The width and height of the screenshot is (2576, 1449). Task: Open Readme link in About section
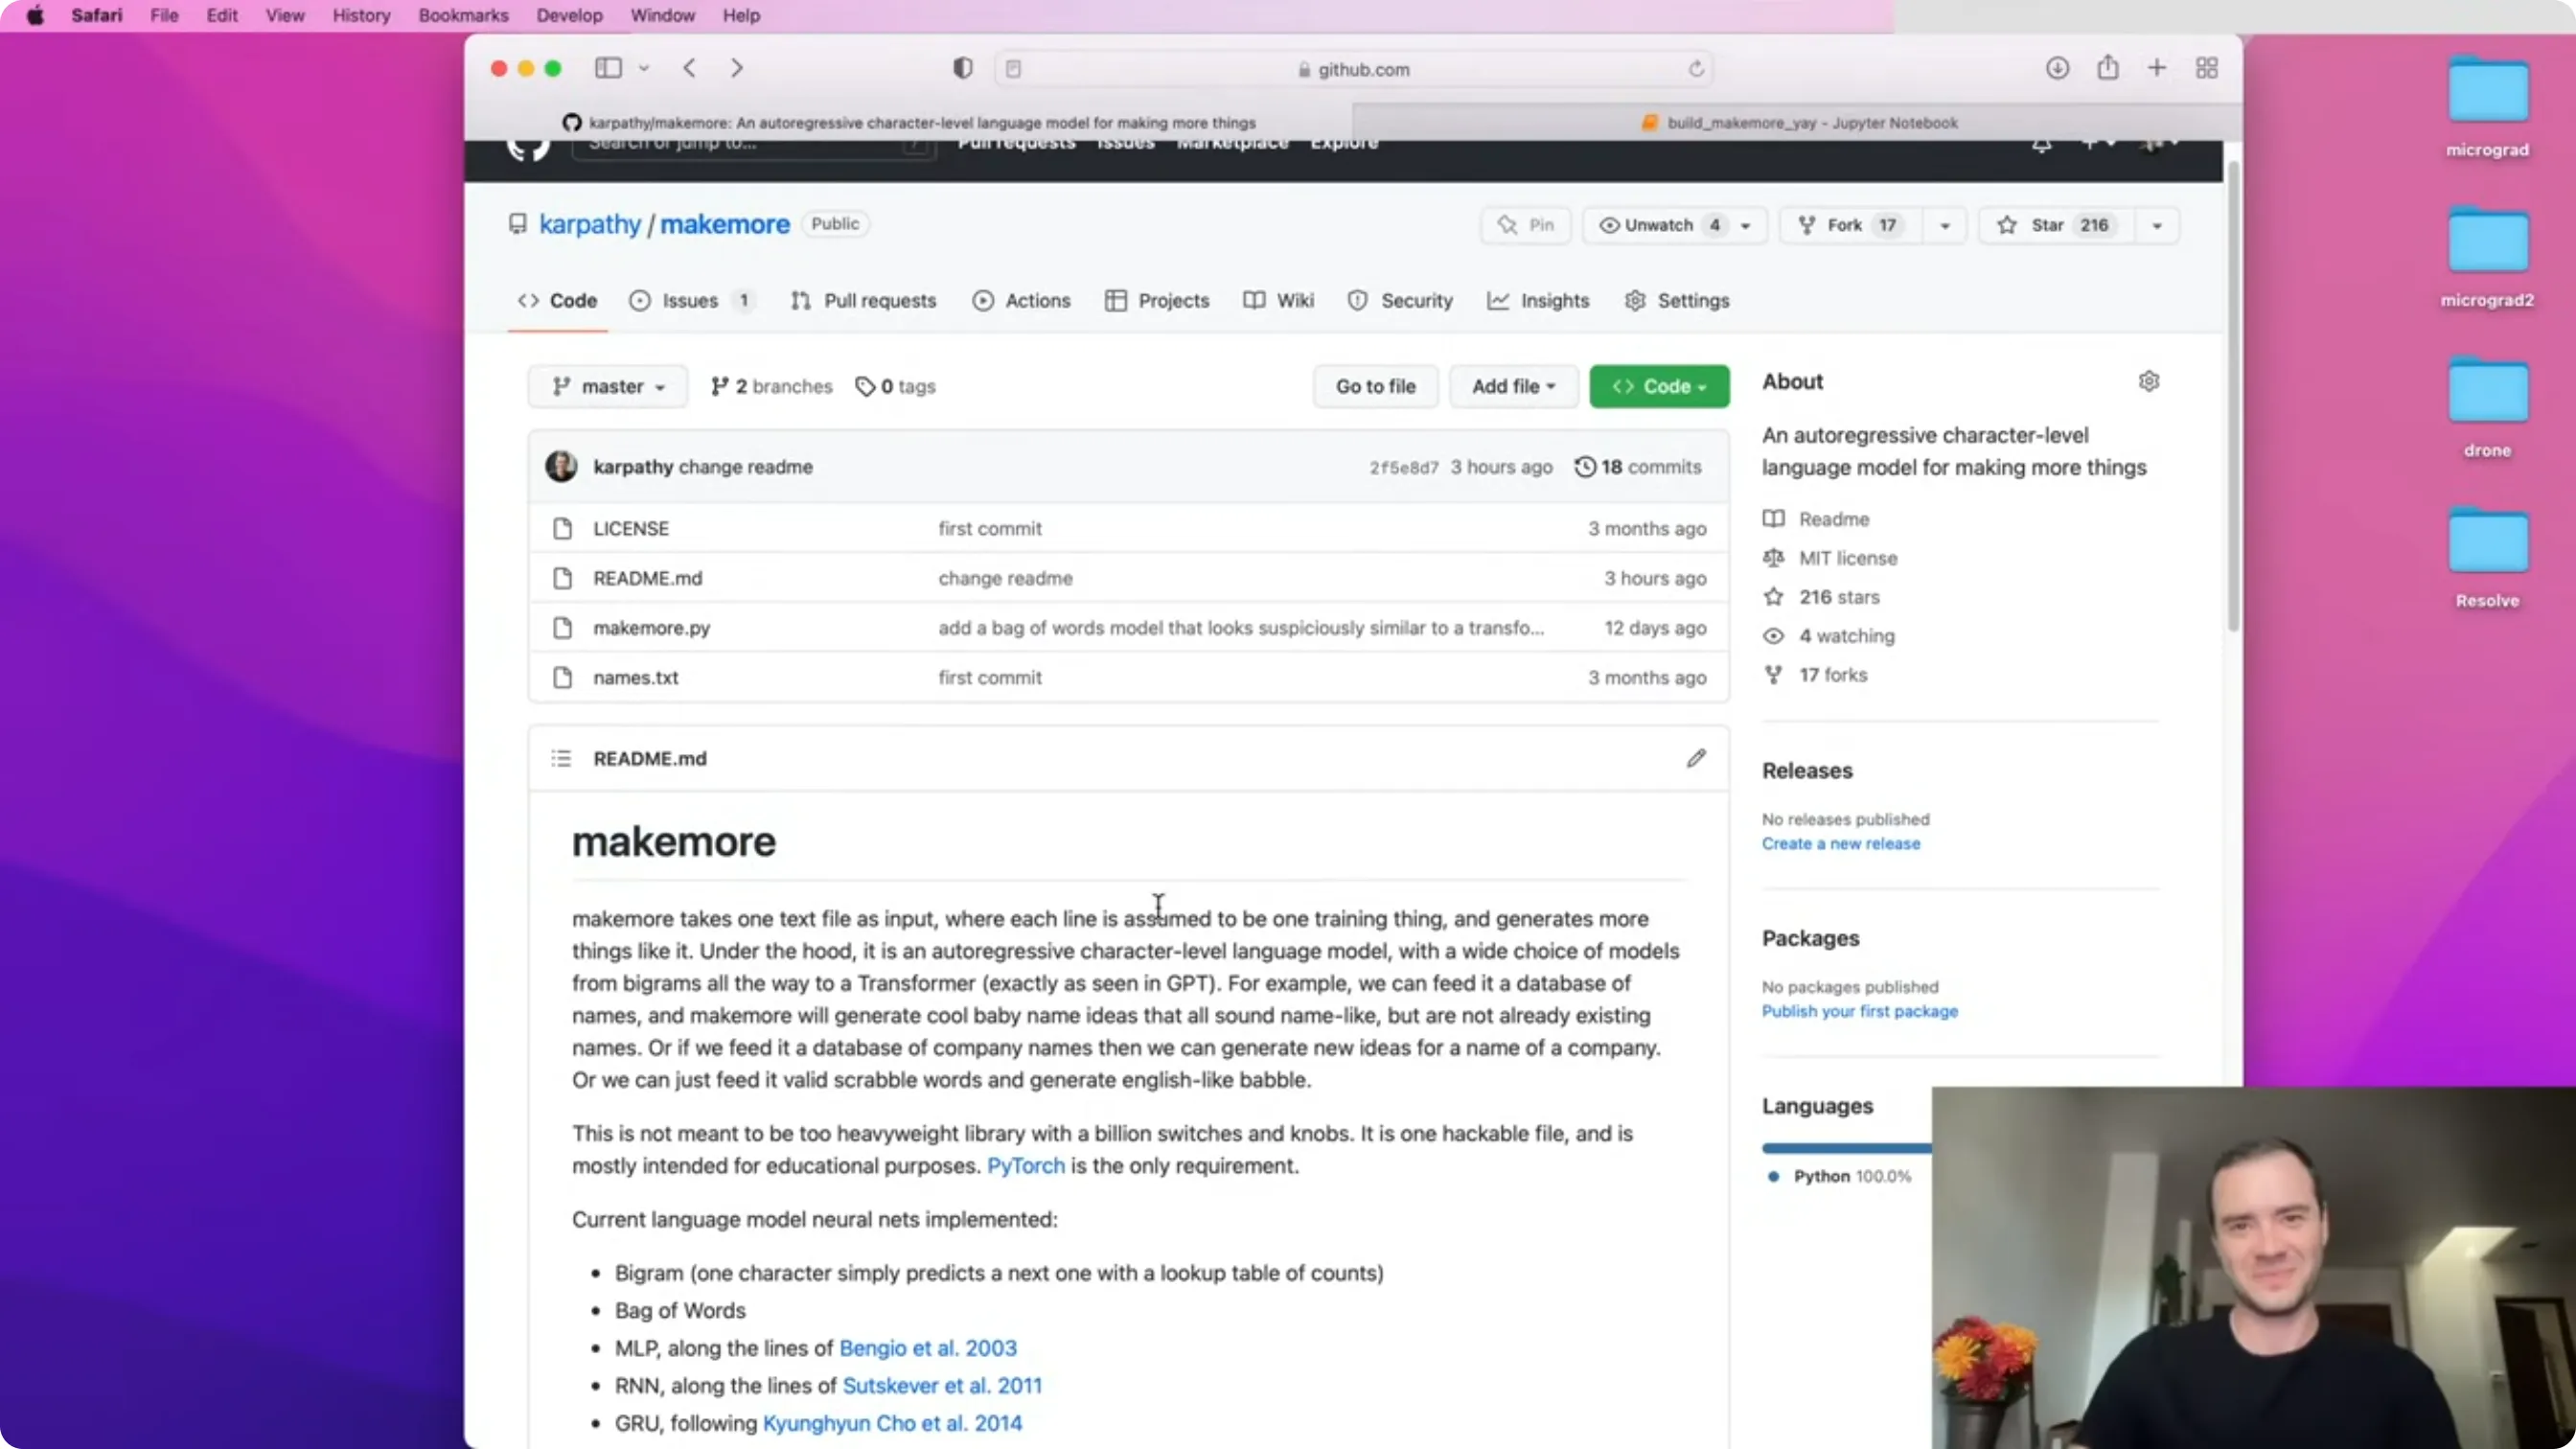tap(1817, 519)
